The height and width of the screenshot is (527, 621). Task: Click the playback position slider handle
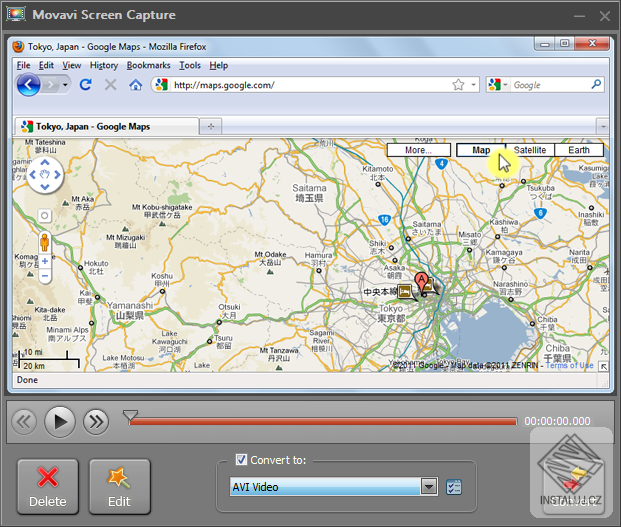pyautogui.click(x=130, y=416)
